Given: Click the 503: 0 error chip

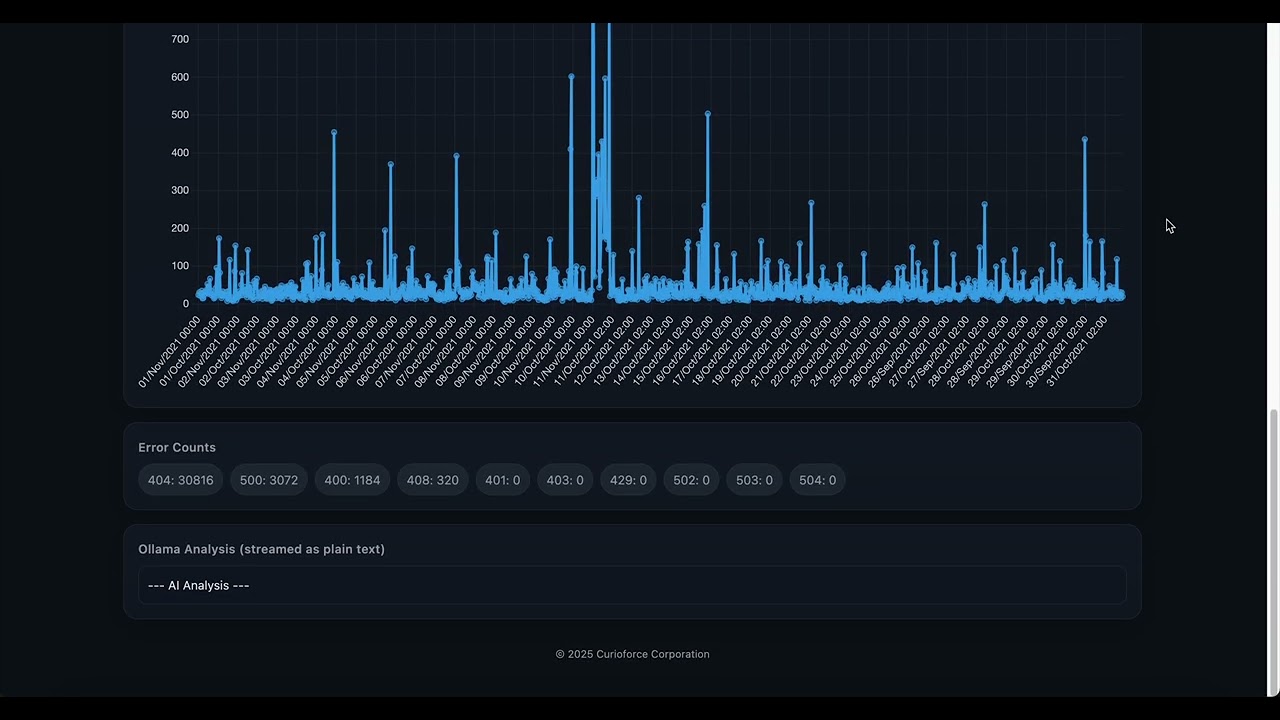Looking at the screenshot, I should (x=754, y=480).
